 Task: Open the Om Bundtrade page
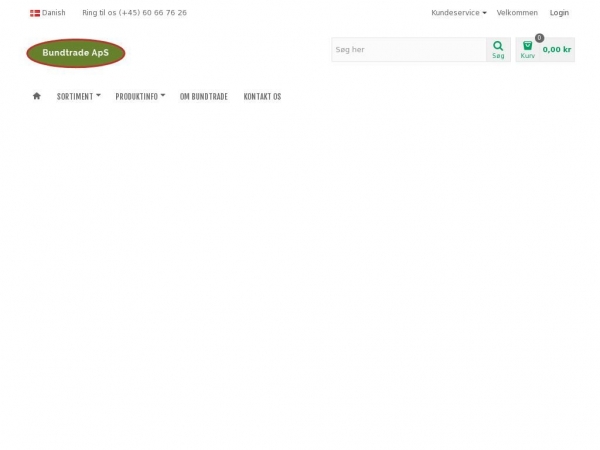coord(204,96)
